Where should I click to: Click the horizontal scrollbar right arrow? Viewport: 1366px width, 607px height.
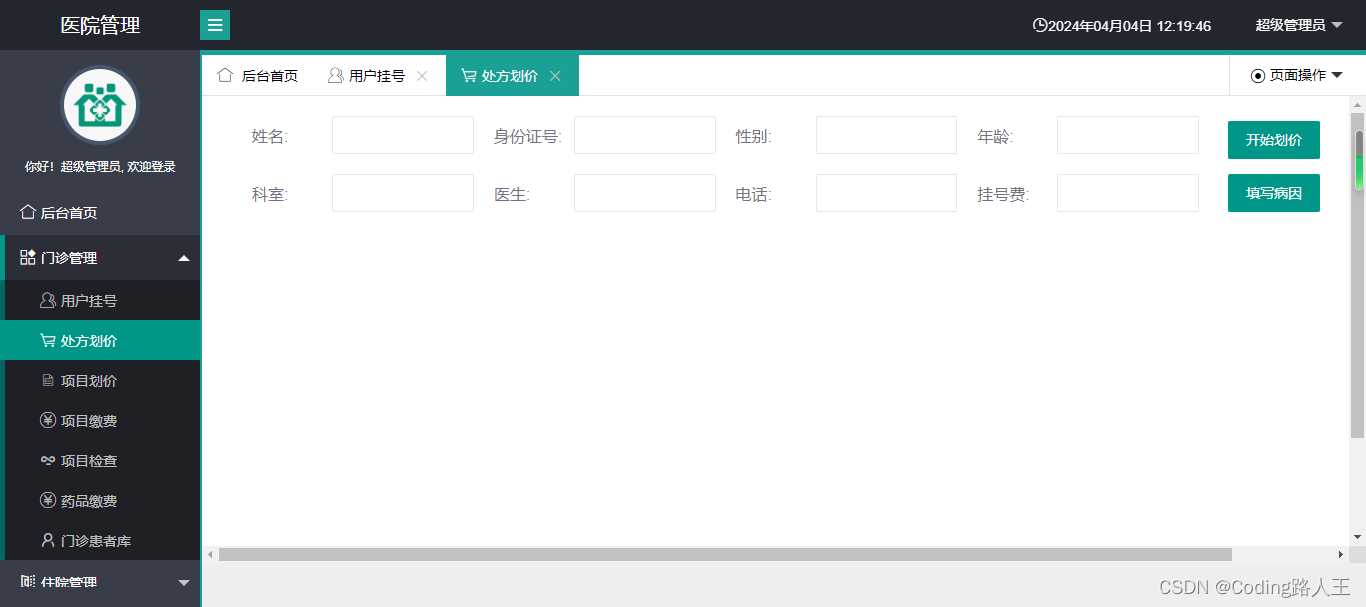1341,554
